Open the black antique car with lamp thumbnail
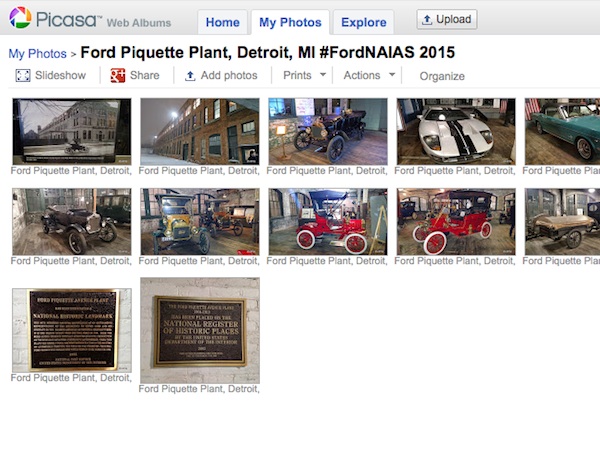This screenshot has height=476, width=600. coord(328,132)
